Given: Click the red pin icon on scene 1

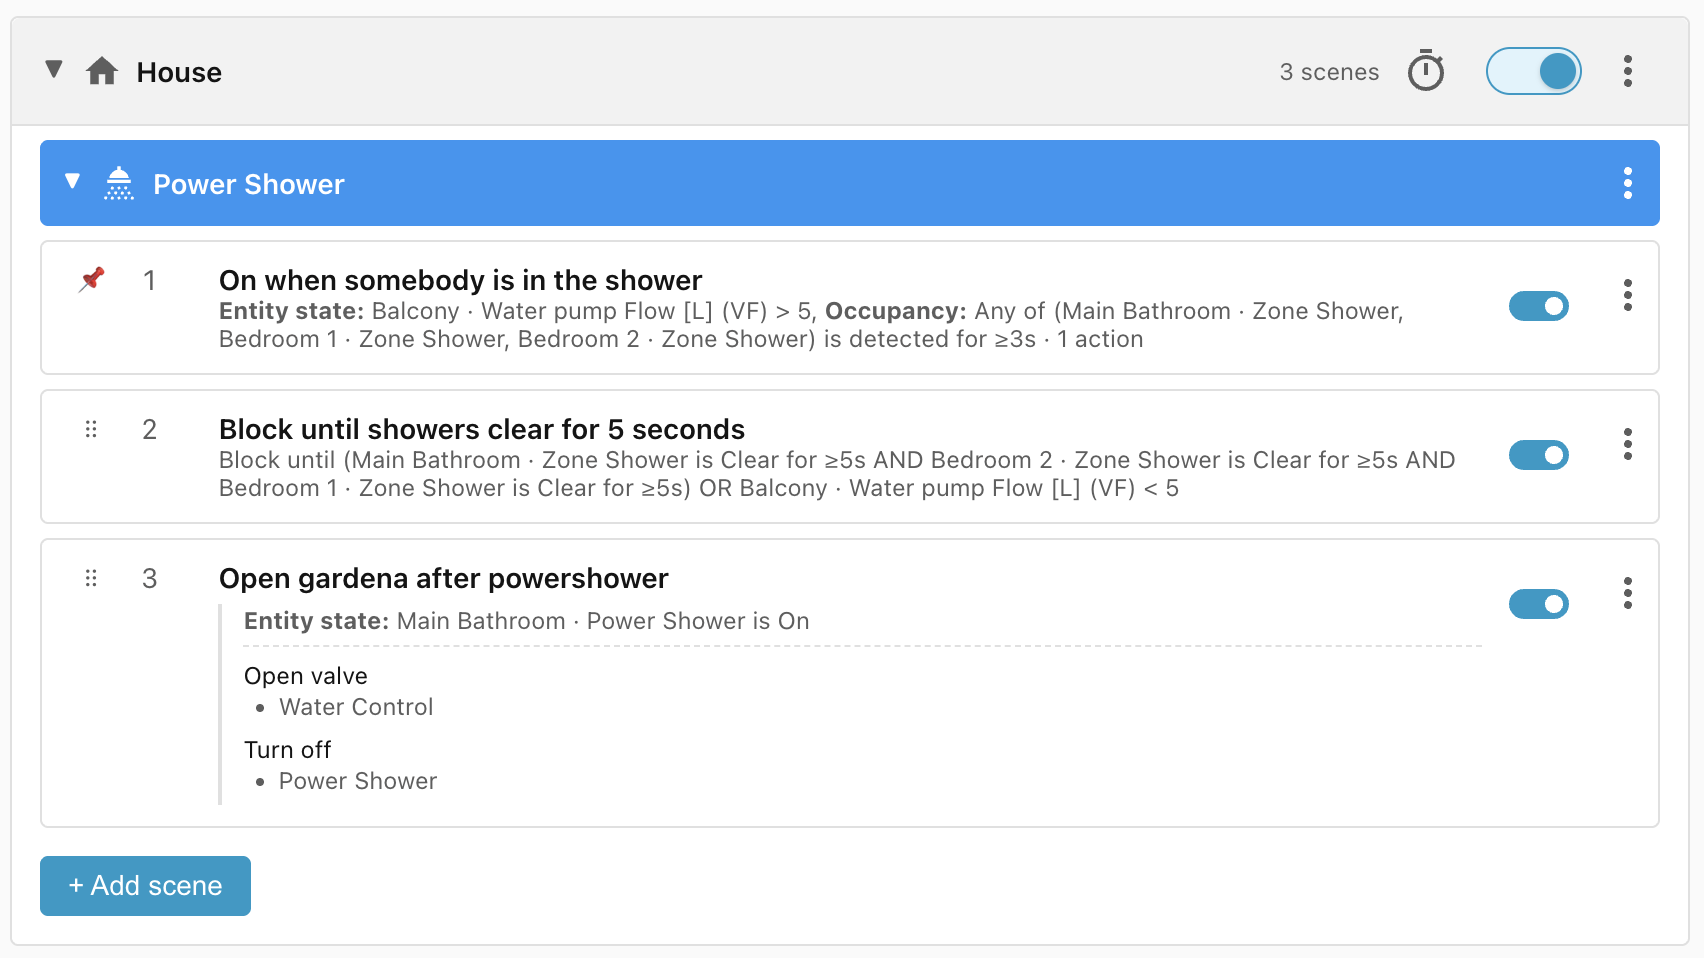Looking at the screenshot, I should pyautogui.click(x=92, y=279).
